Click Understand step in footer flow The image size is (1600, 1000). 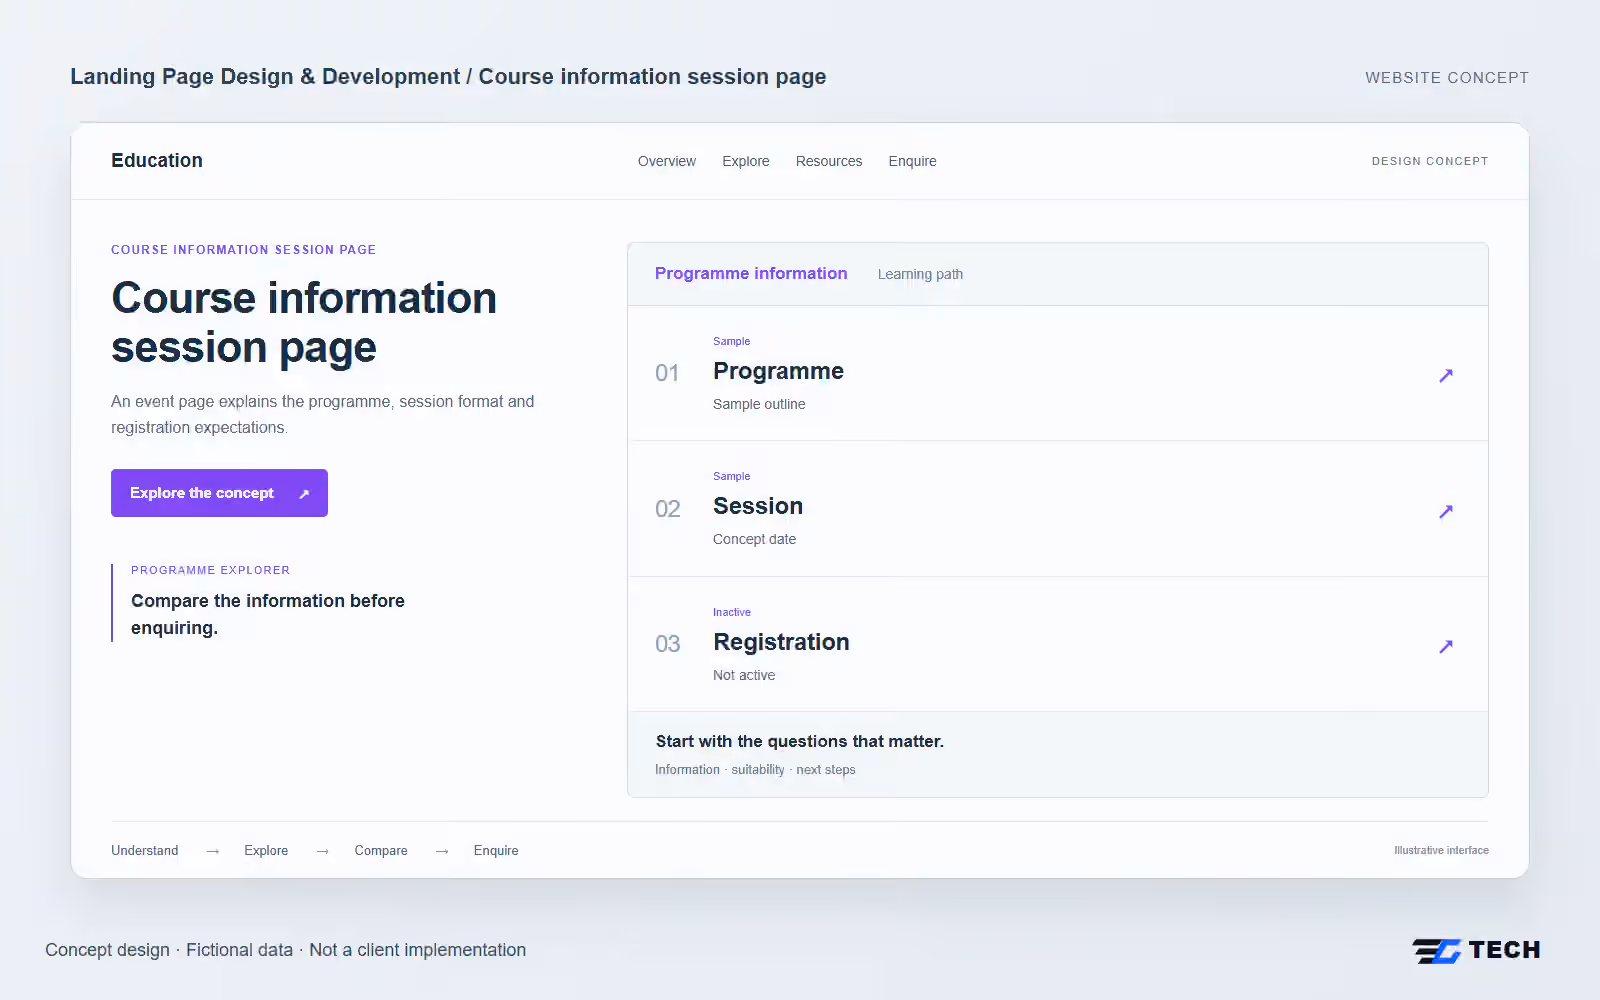[x=145, y=851]
